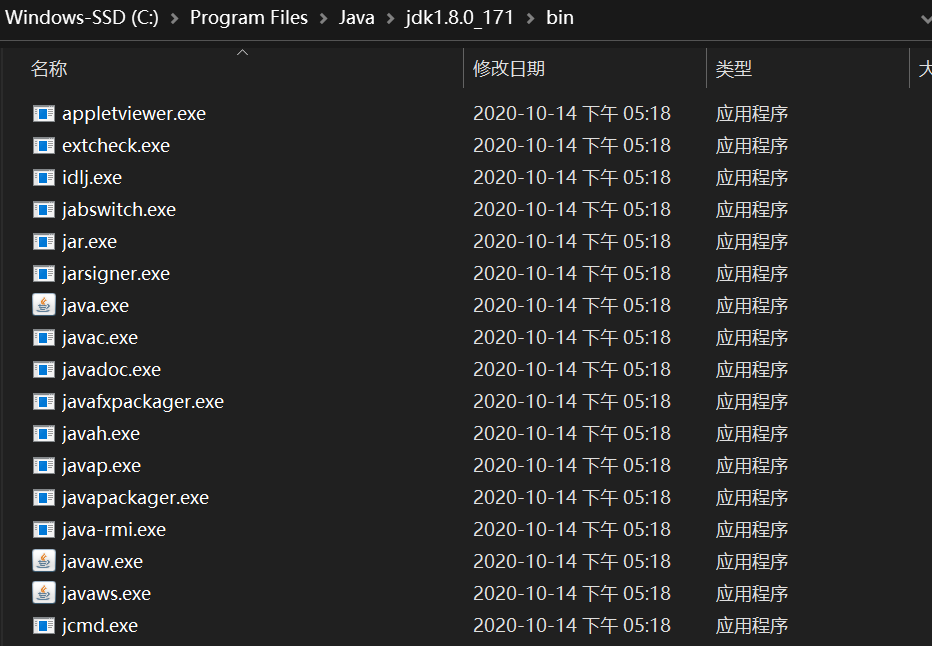Click the modified date of javac.exe
Screen dimensions: 932x646
point(572,338)
